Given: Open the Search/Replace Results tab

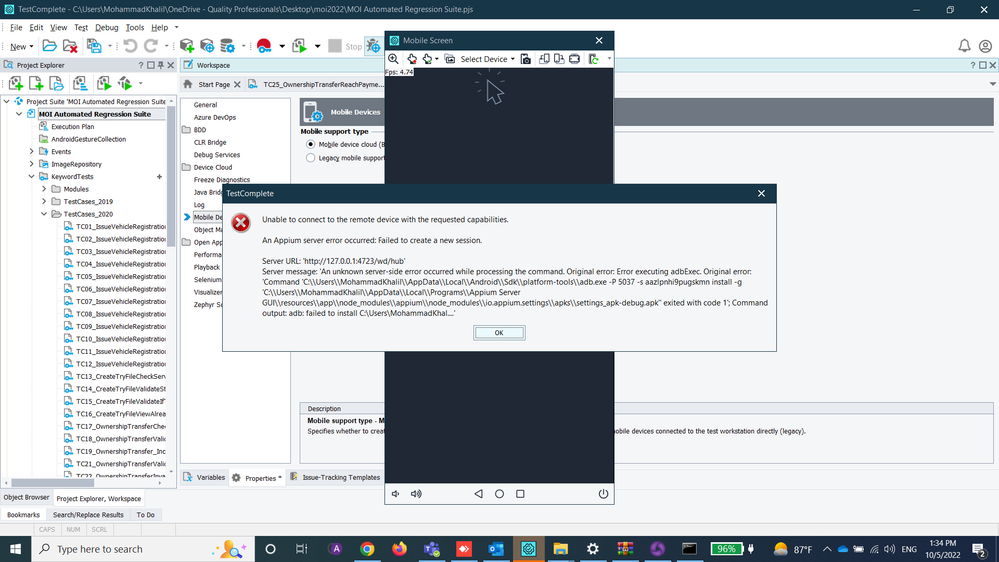Looking at the screenshot, I should 88,515.
